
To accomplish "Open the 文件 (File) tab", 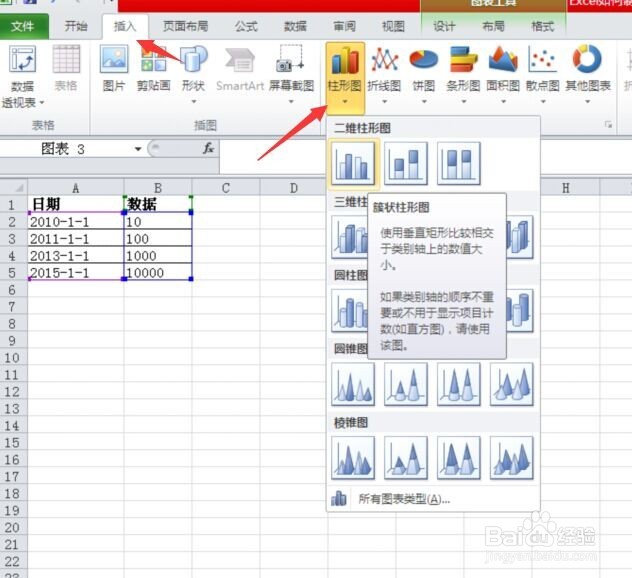I will pyautogui.click(x=23, y=27).
